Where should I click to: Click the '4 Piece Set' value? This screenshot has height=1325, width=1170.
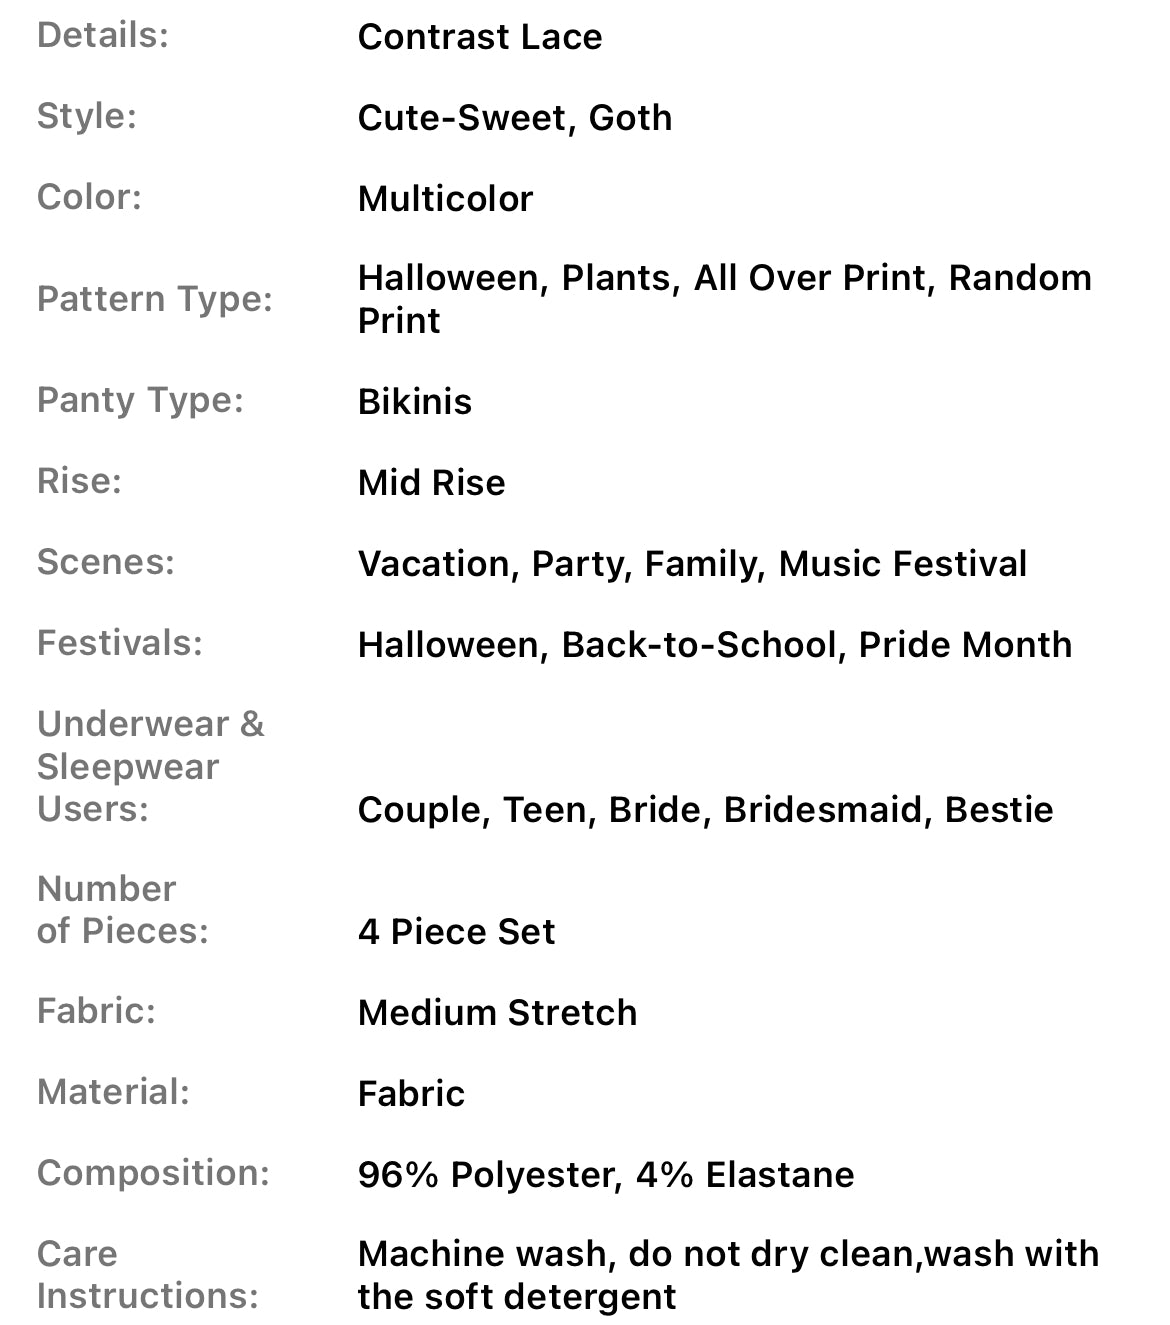click(456, 932)
